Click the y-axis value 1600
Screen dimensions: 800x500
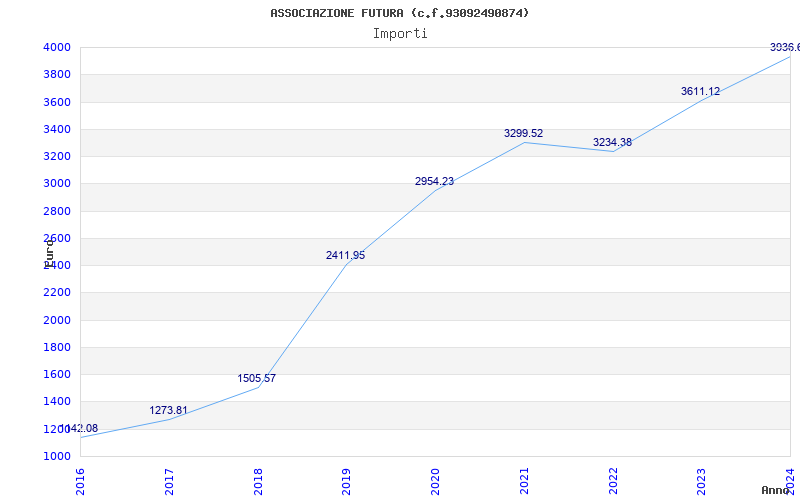(x=57, y=374)
